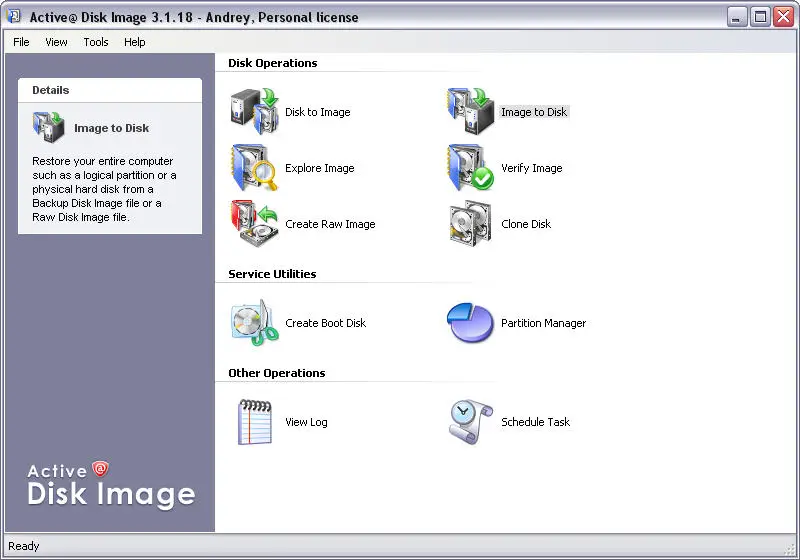Open the Help menu

[x=135, y=42]
